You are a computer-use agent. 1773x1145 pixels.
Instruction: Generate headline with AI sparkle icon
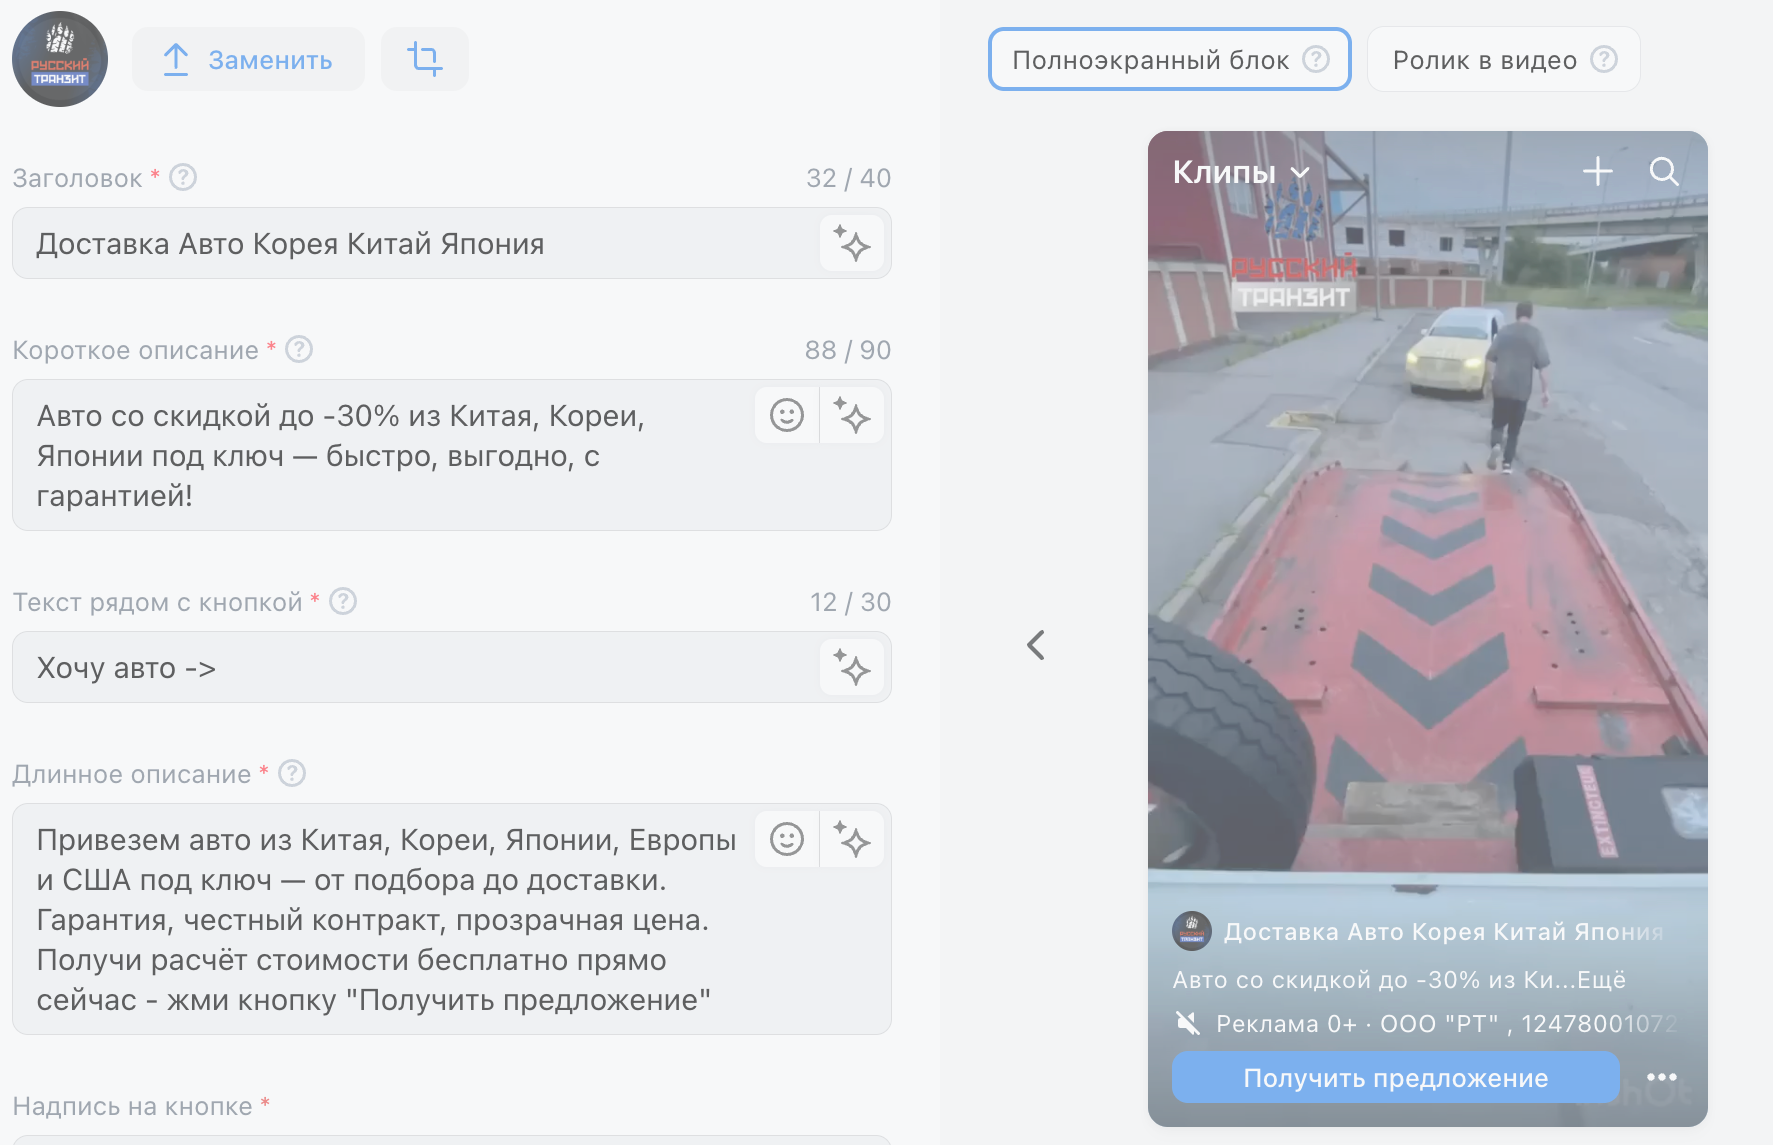point(852,243)
